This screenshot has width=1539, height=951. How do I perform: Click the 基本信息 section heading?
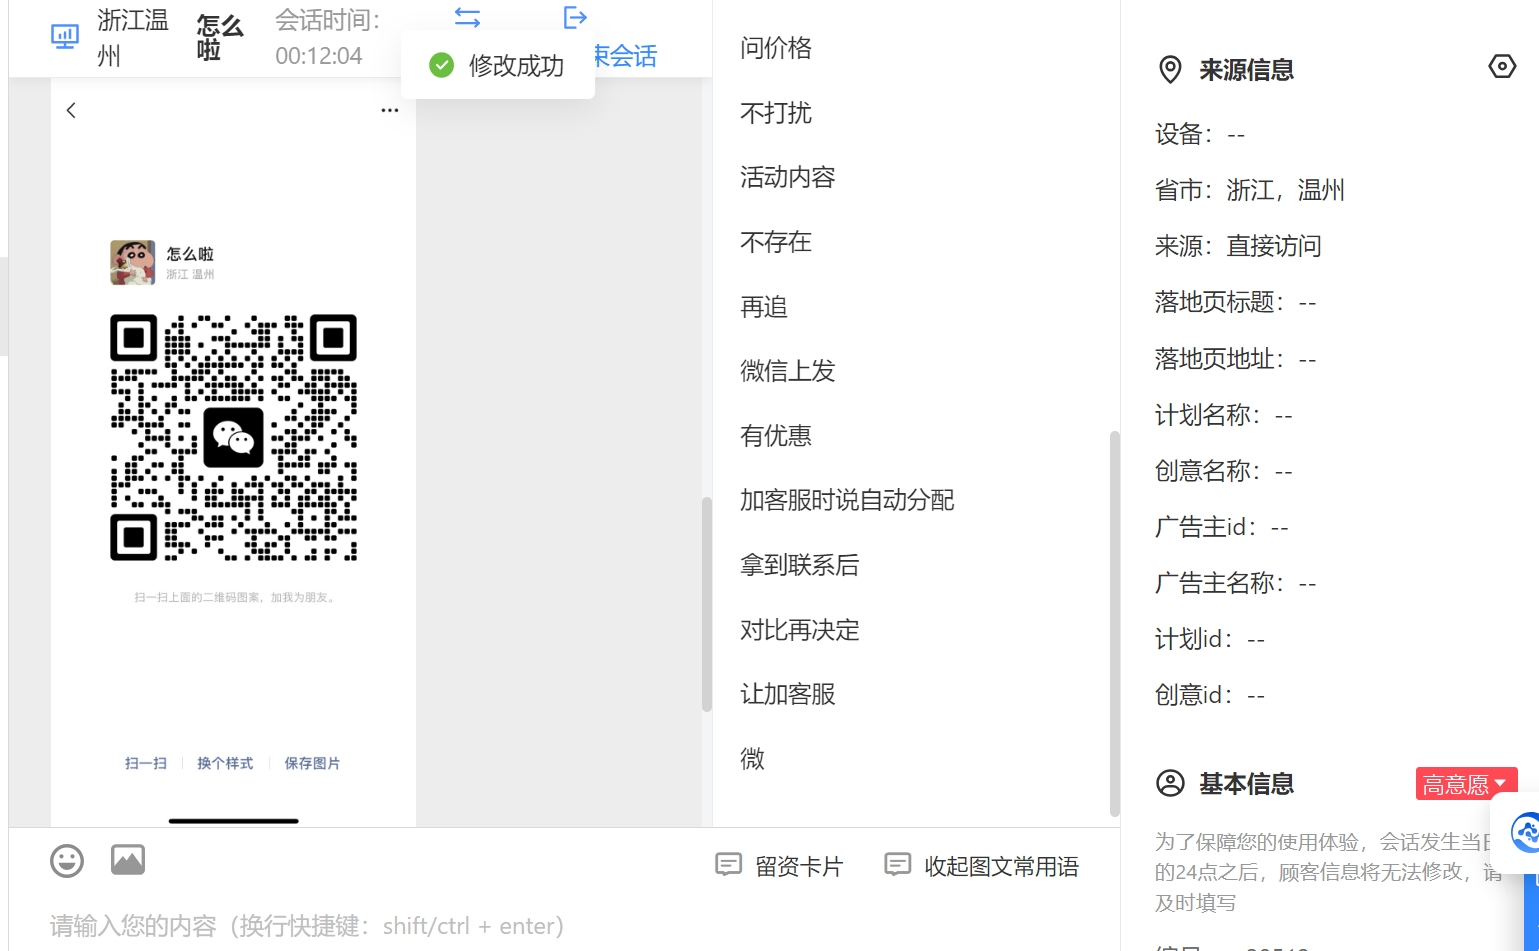(x=1247, y=784)
